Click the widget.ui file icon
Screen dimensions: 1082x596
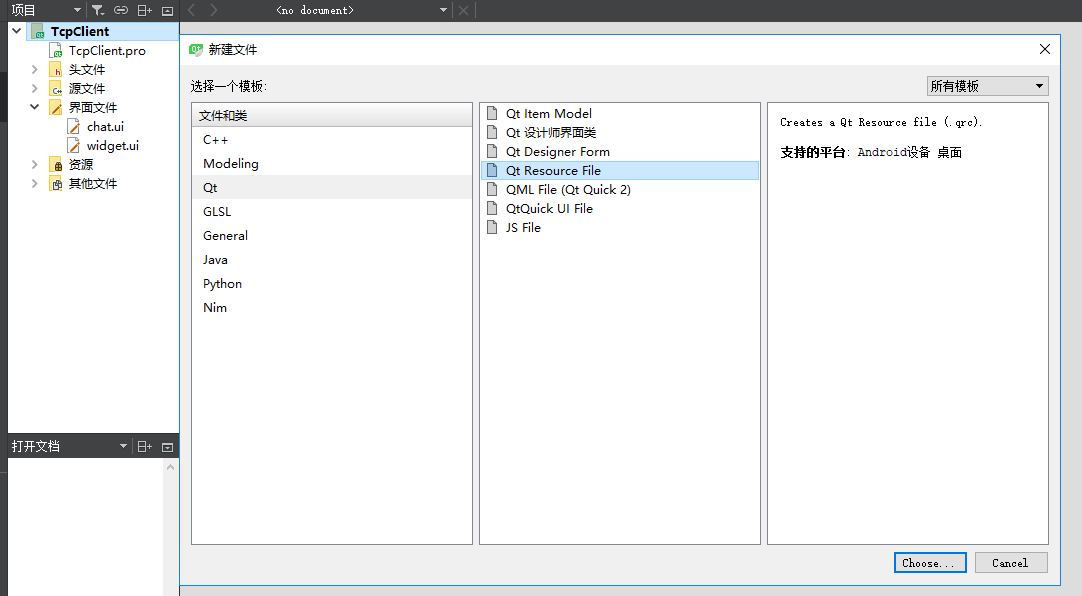click(73, 146)
